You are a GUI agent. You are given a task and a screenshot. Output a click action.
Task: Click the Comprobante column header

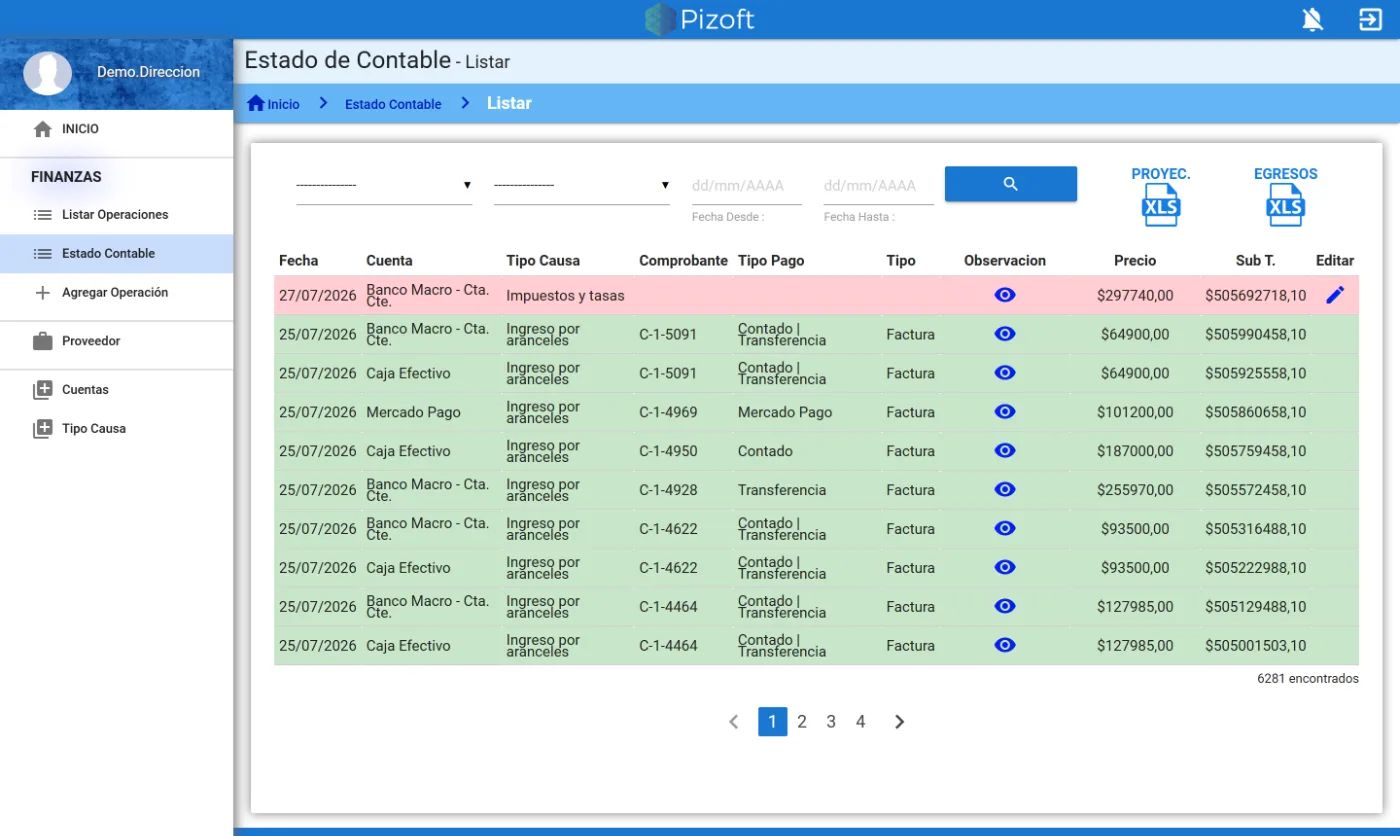pos(684,261)
